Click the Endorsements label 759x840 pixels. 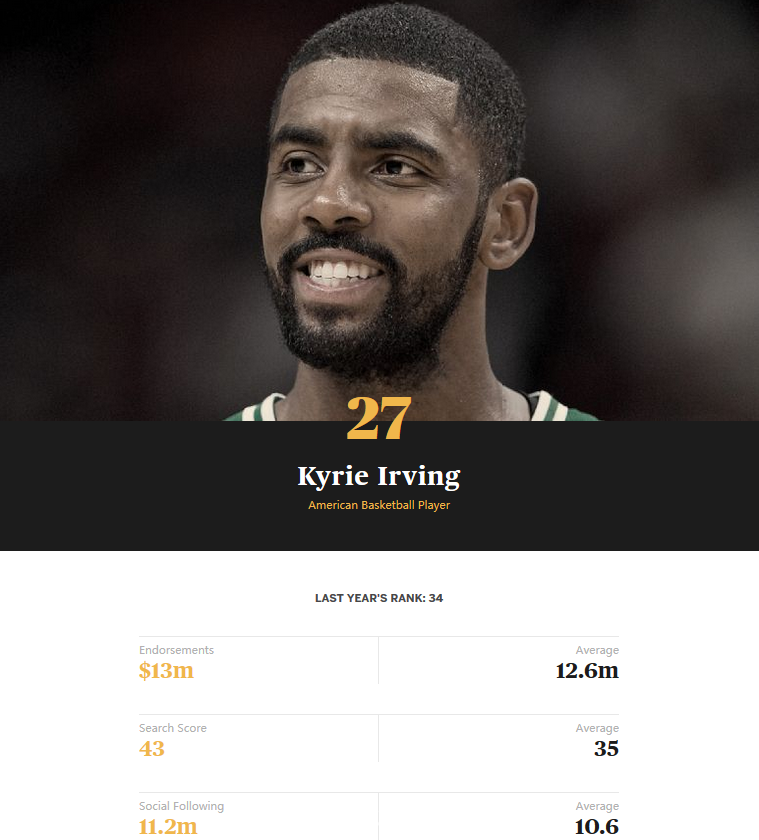point(176,650)
